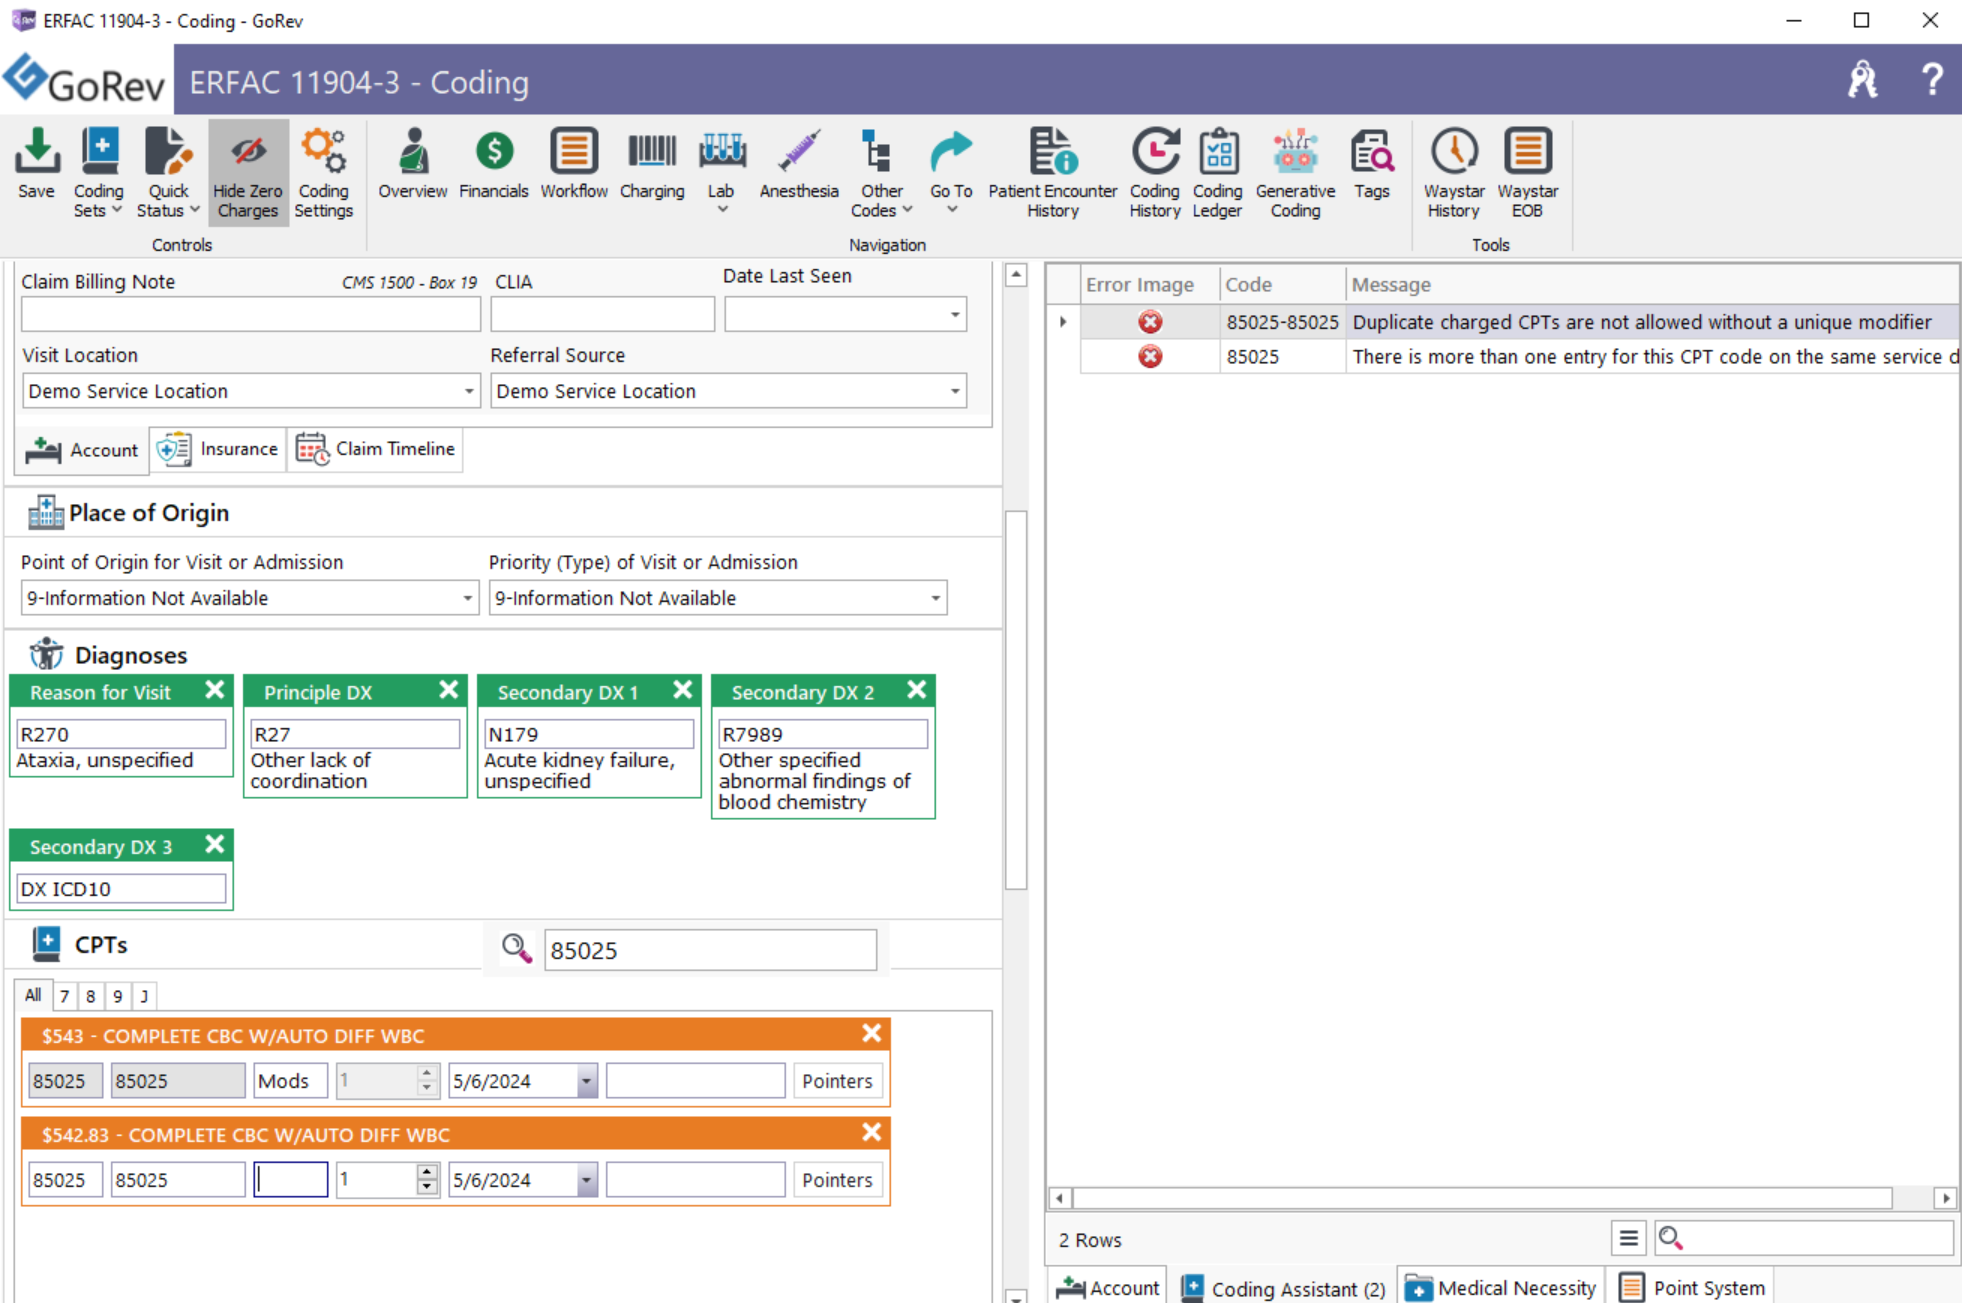
Task: Click Pointers on the $542.83 charge
Action: pyautogui.click(x=837, y=1180)
